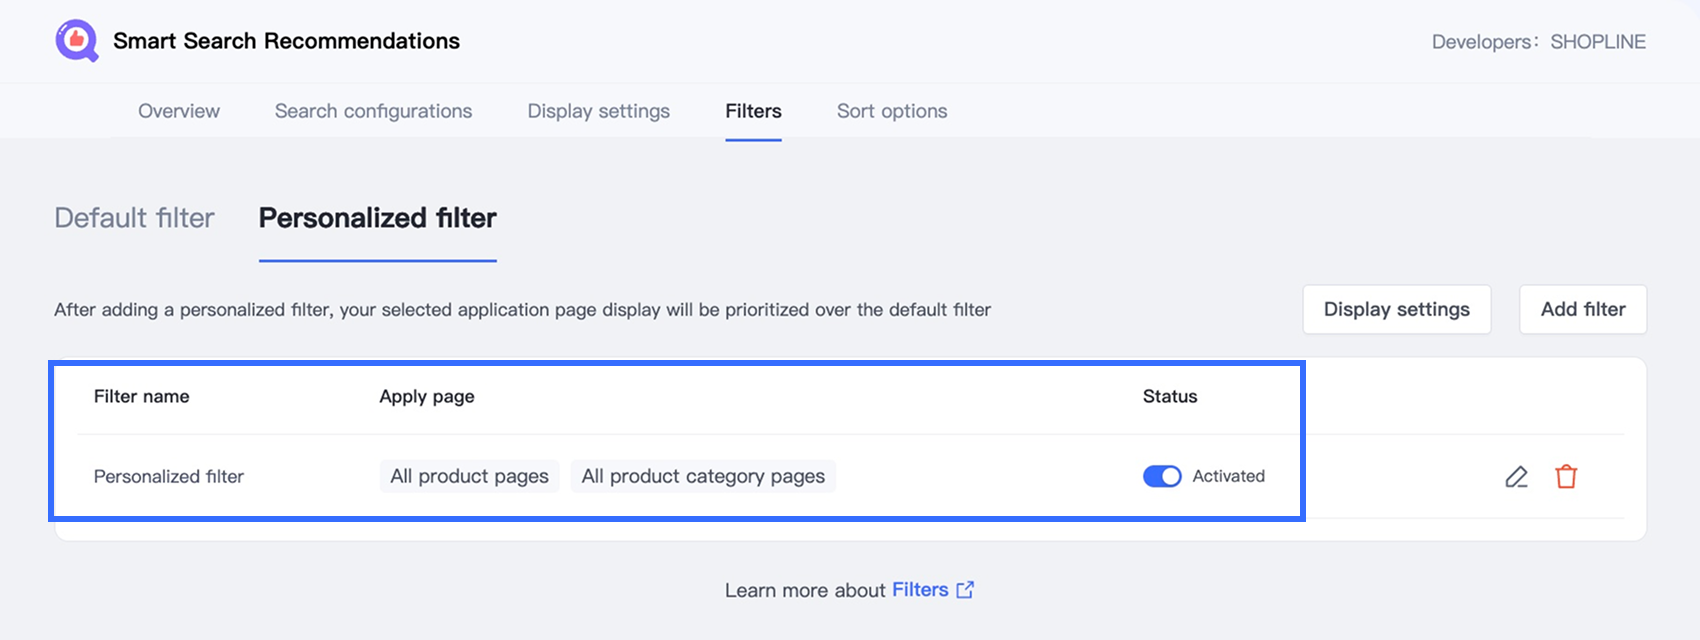This screenshot has height=640, width=1700.
Task: Click the All product pages tag
Action: [x=469, y=477]
